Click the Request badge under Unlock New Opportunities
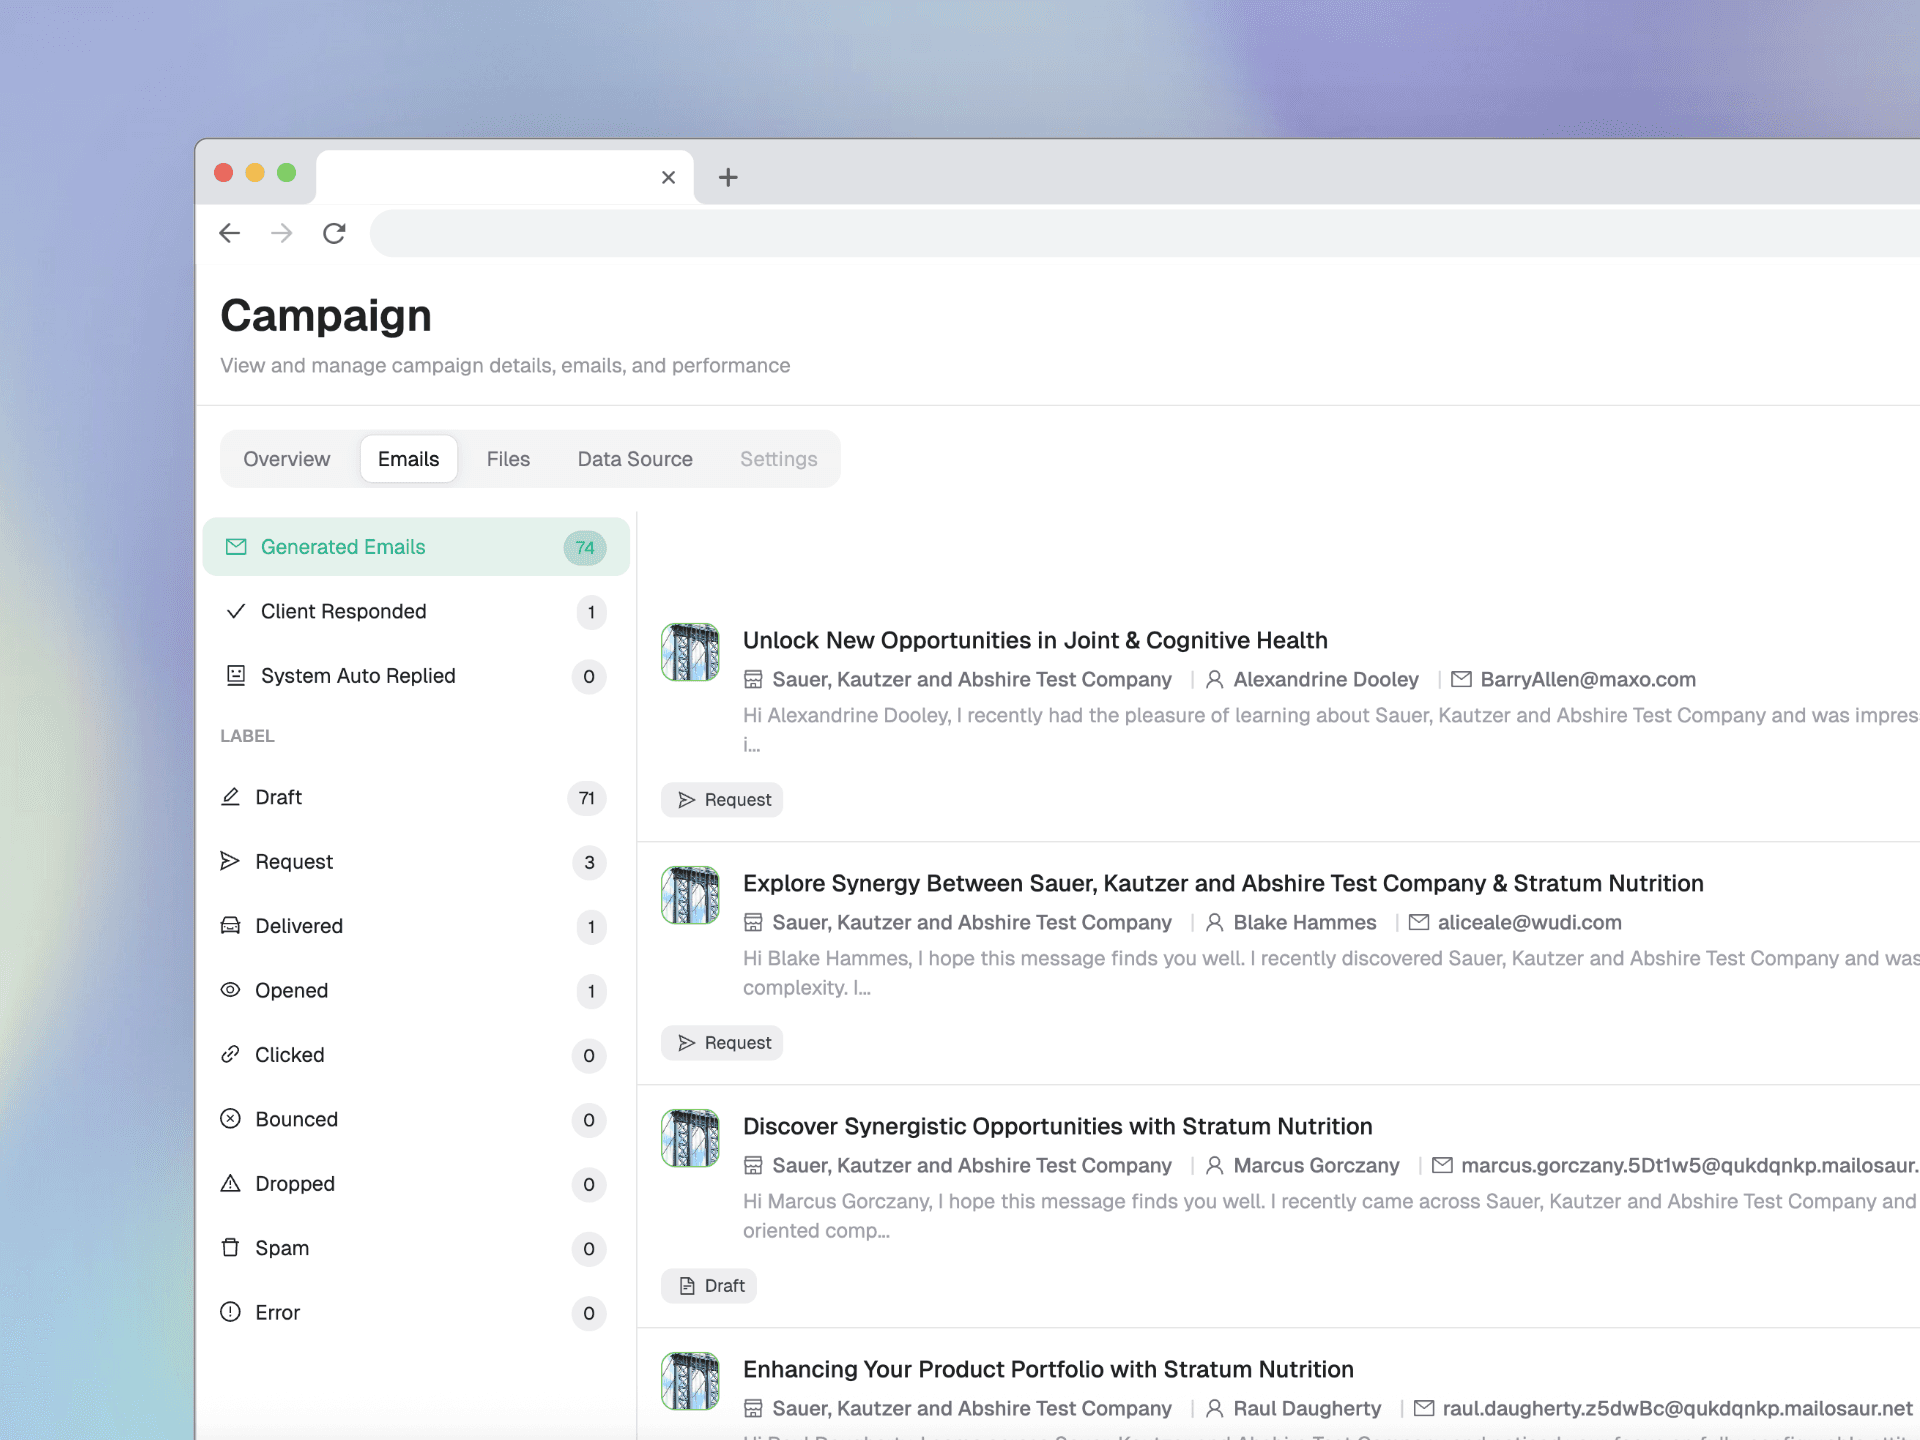1920x1440 pixels. [x=722, y=799]
